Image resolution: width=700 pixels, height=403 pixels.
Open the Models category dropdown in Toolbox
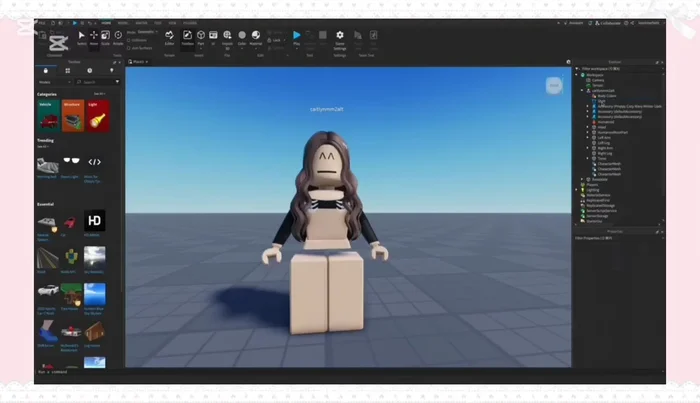[54, 82]
